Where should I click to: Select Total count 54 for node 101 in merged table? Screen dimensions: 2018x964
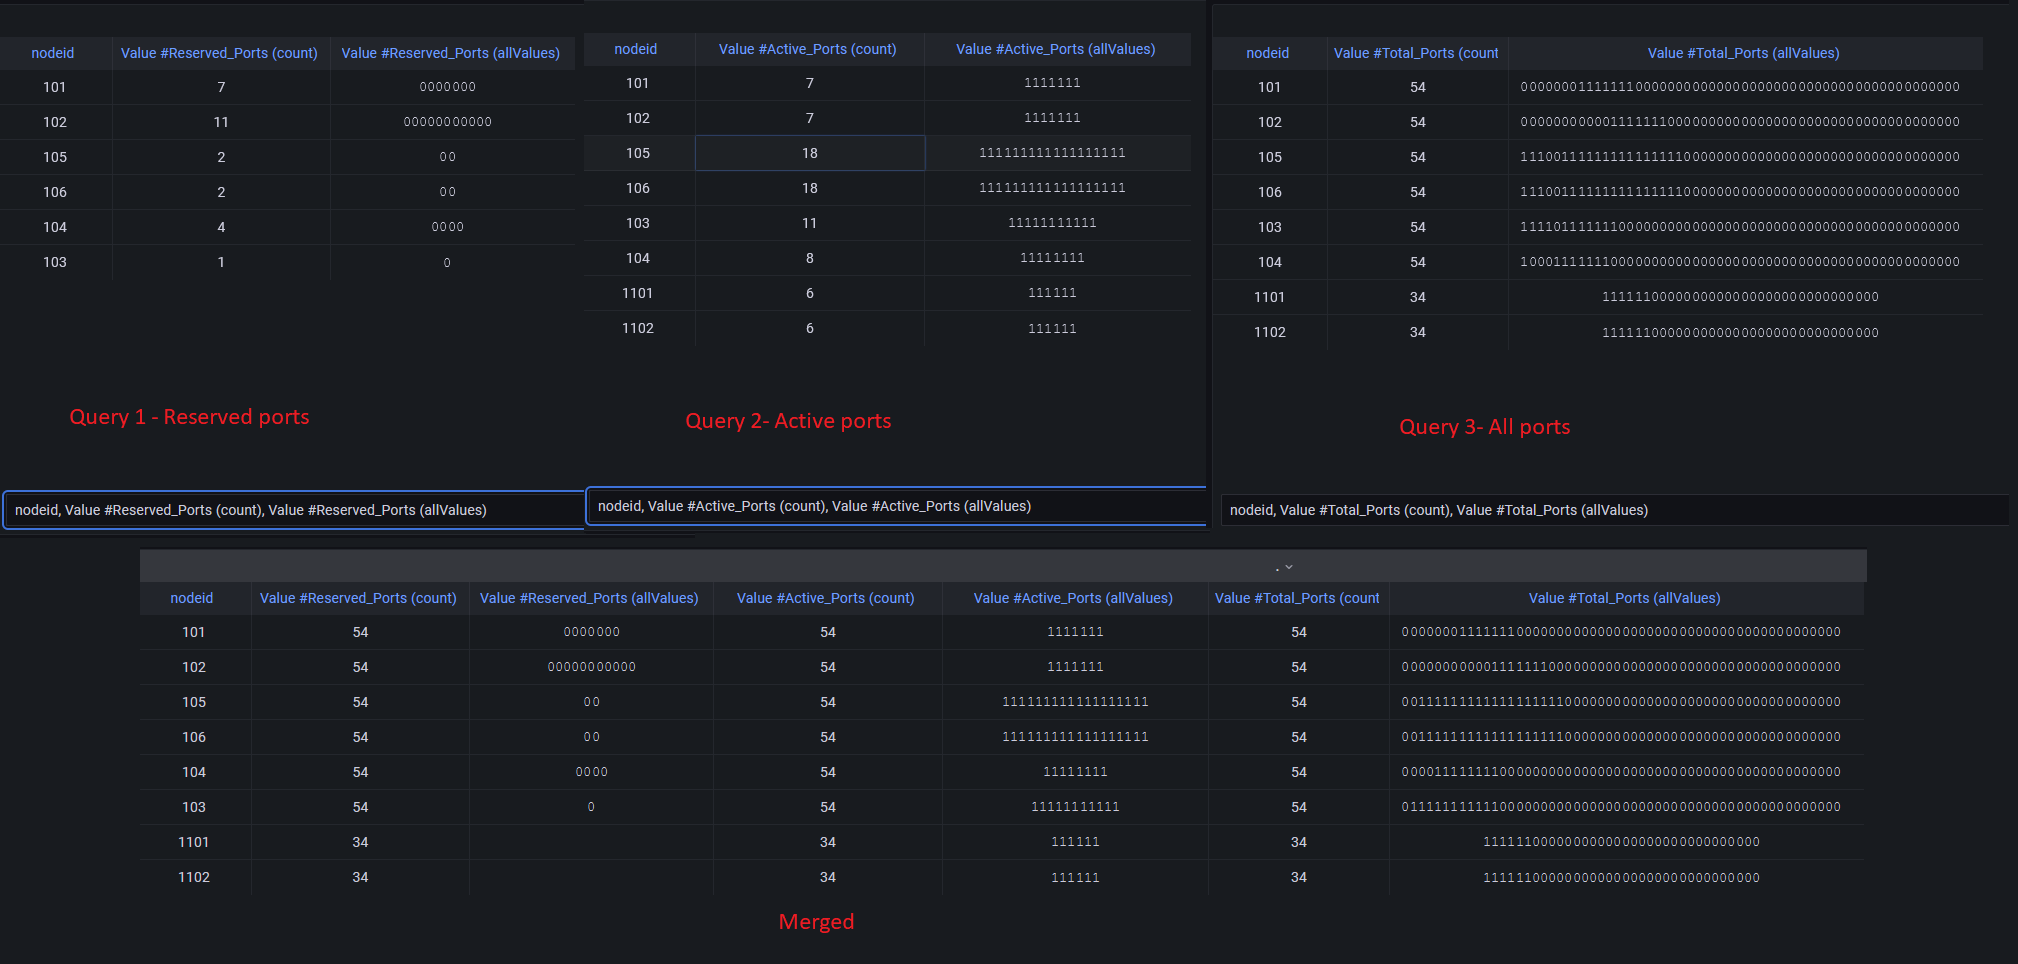coord(1299,632)
